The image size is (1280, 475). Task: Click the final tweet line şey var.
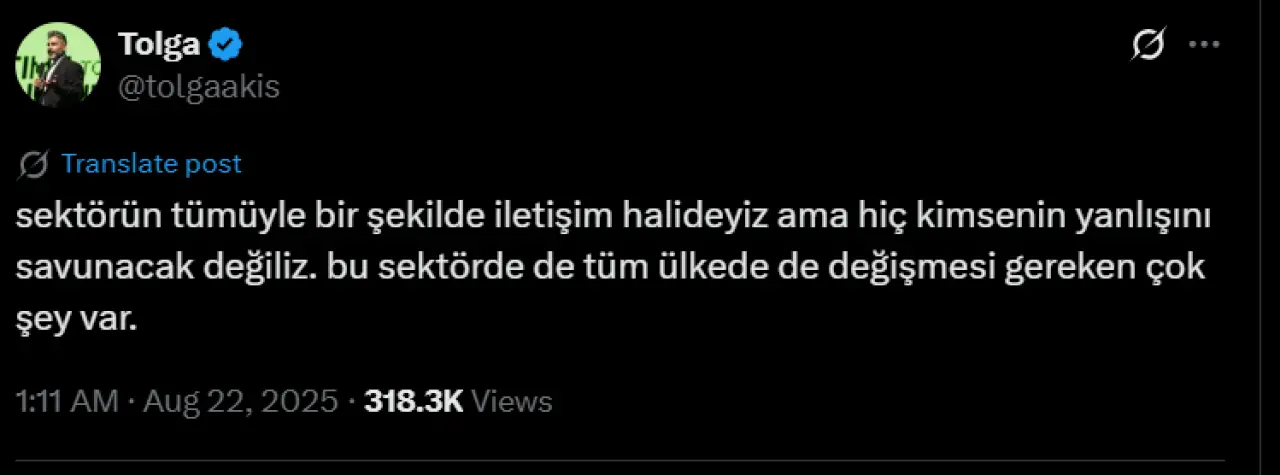point(74,321)
